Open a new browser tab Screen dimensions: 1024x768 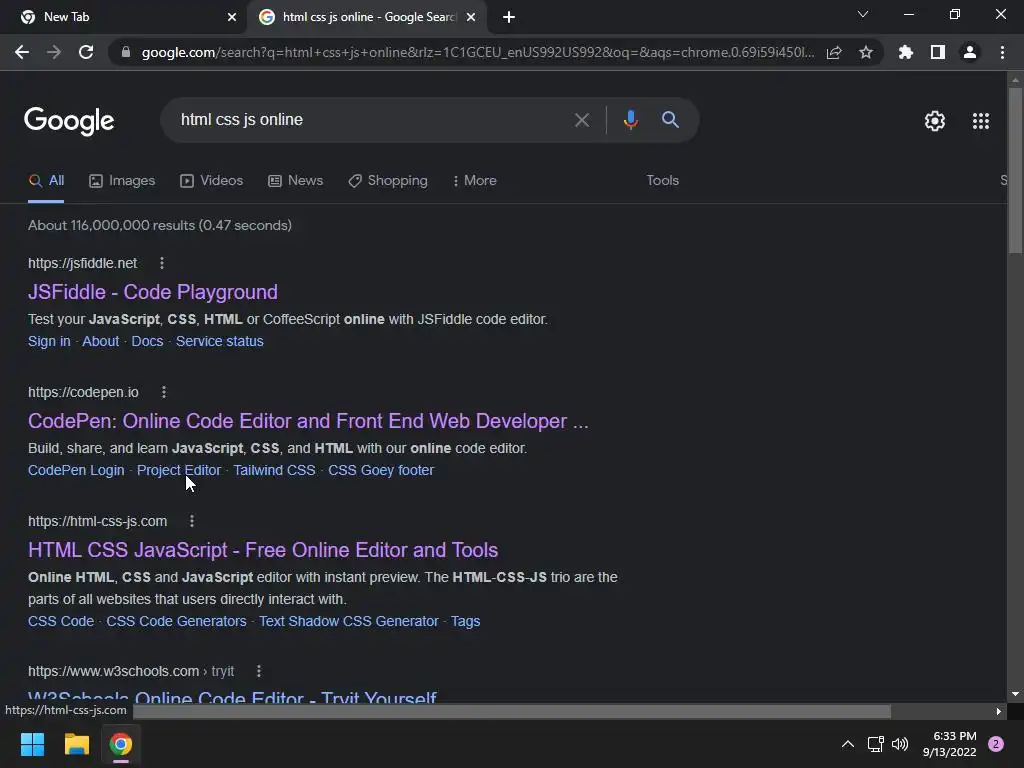tap(509, 18)
